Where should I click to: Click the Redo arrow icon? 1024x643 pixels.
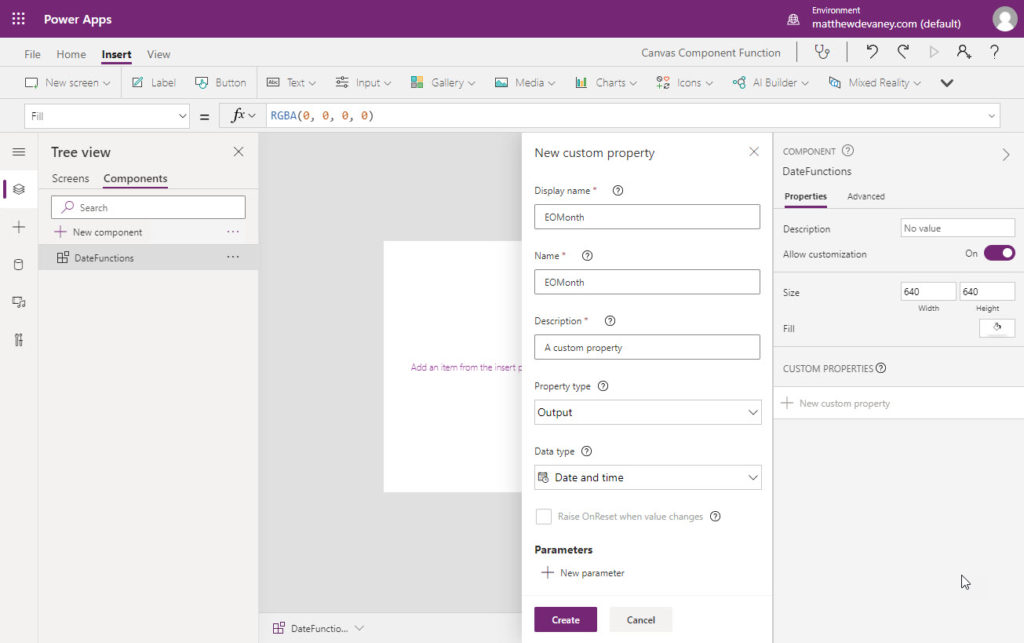tap(903, 52)
